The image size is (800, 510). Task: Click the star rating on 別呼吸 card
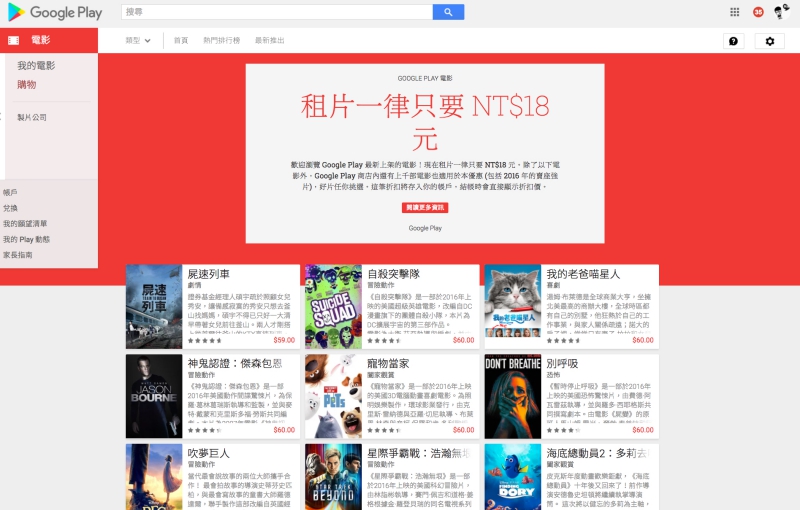click(x=563, y=430)
